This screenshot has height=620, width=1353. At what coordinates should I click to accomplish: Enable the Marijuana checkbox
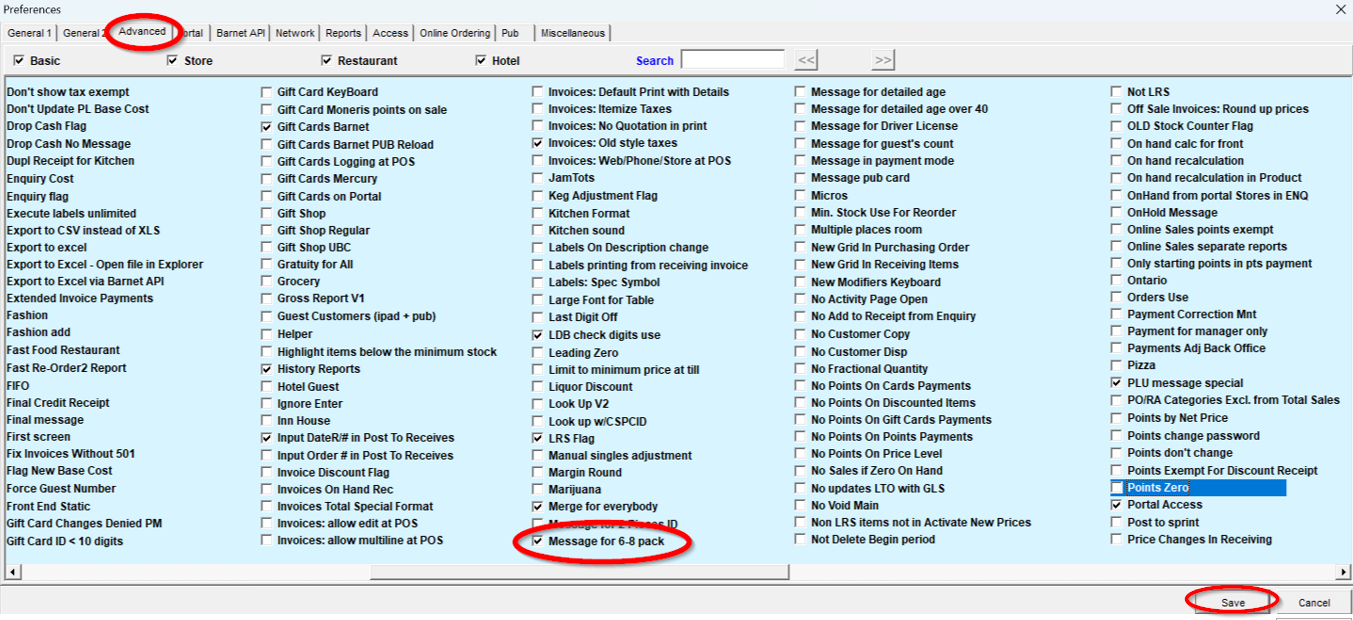(x=538, y=490)
